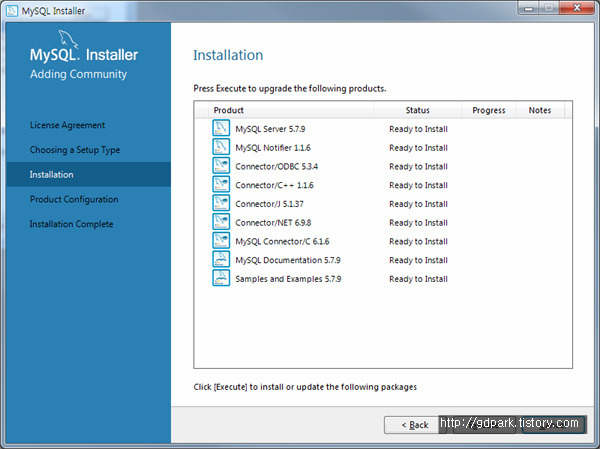This screenshot has height=449, width=600.
Task: Select the MySQL Documentation 5.7.9 row text
Action: 288,260
